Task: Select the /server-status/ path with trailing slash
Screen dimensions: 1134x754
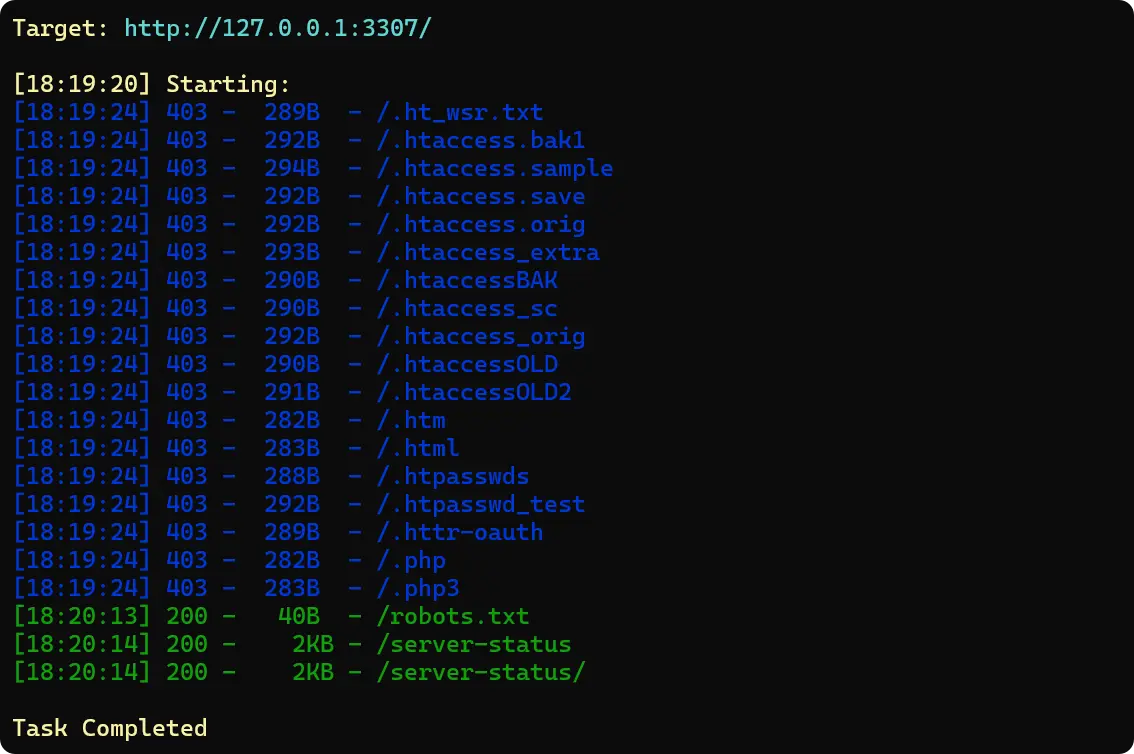Action: click(x=481, y=672)
